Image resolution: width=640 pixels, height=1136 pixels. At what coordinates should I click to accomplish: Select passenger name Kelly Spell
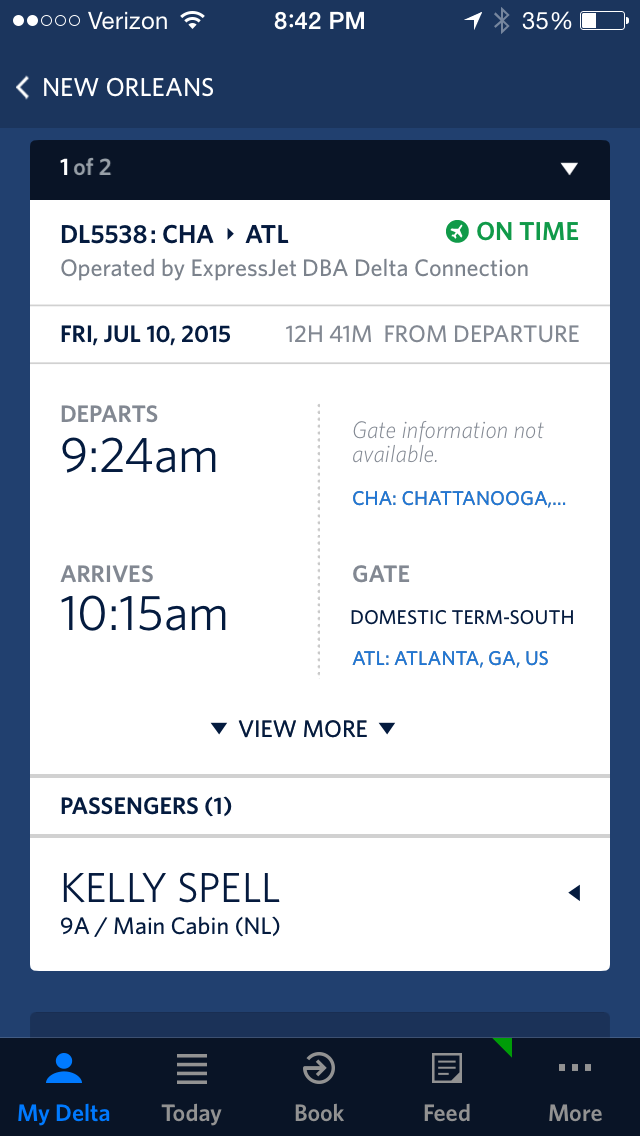tap(170, 888)
